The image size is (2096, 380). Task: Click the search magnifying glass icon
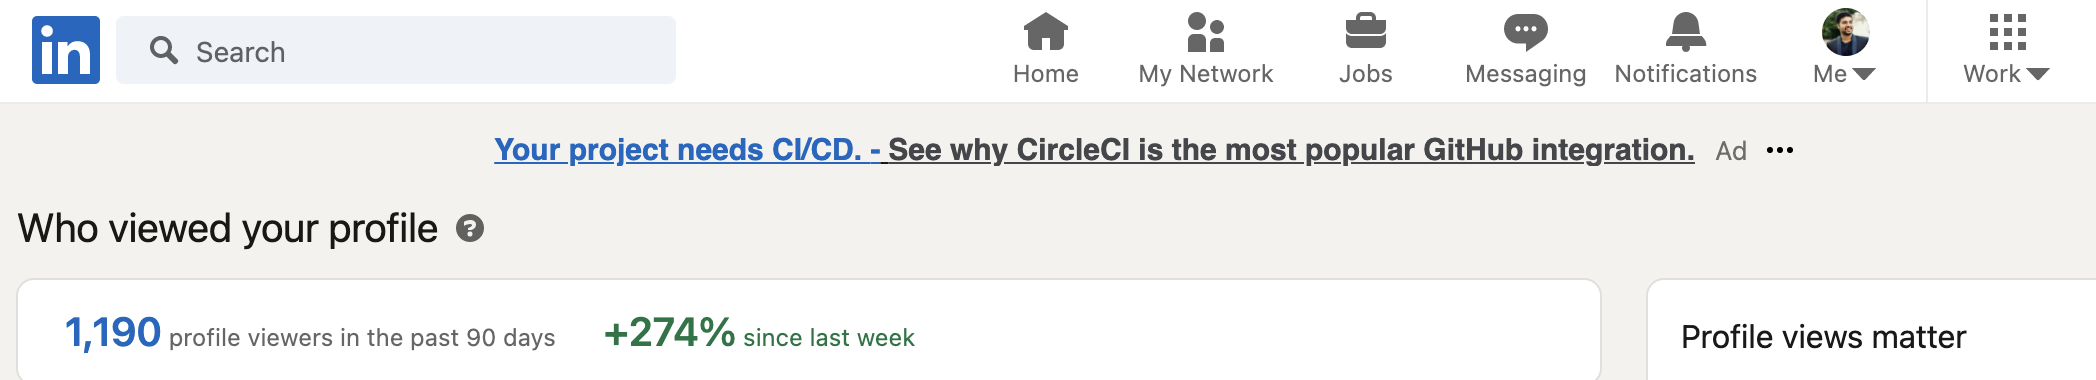coord(164,50)
